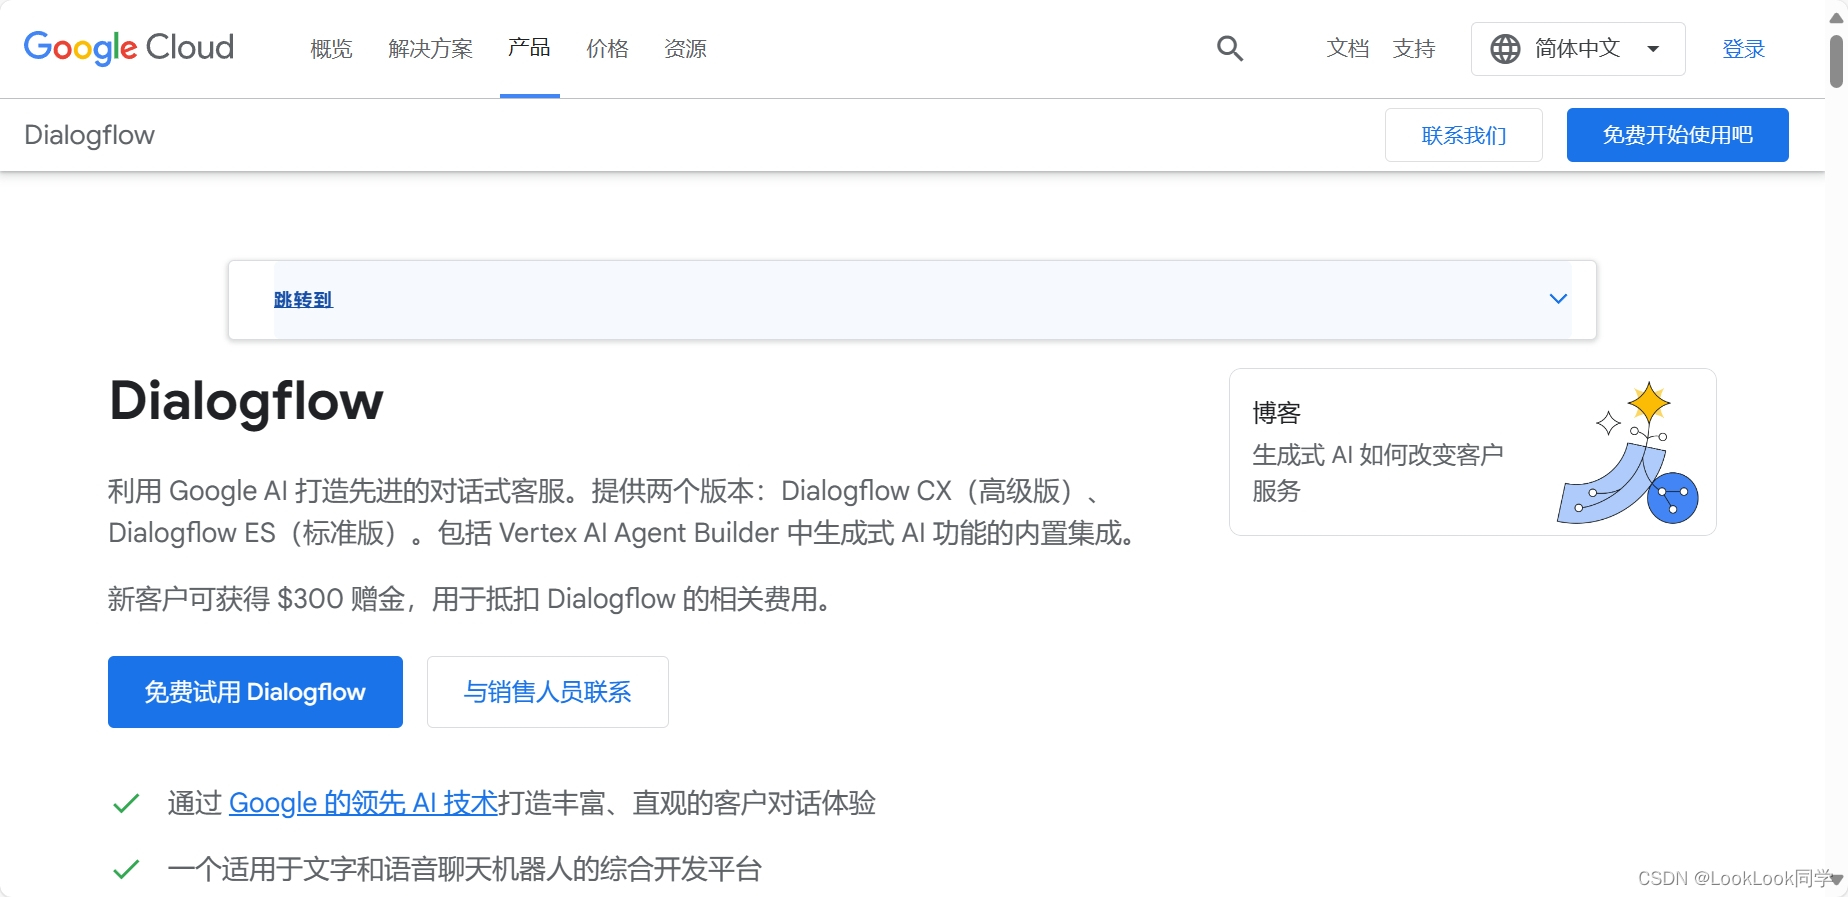Click the 与销售人员联系 button
This screenshot has height=897, width=1848.
(548, 692)
